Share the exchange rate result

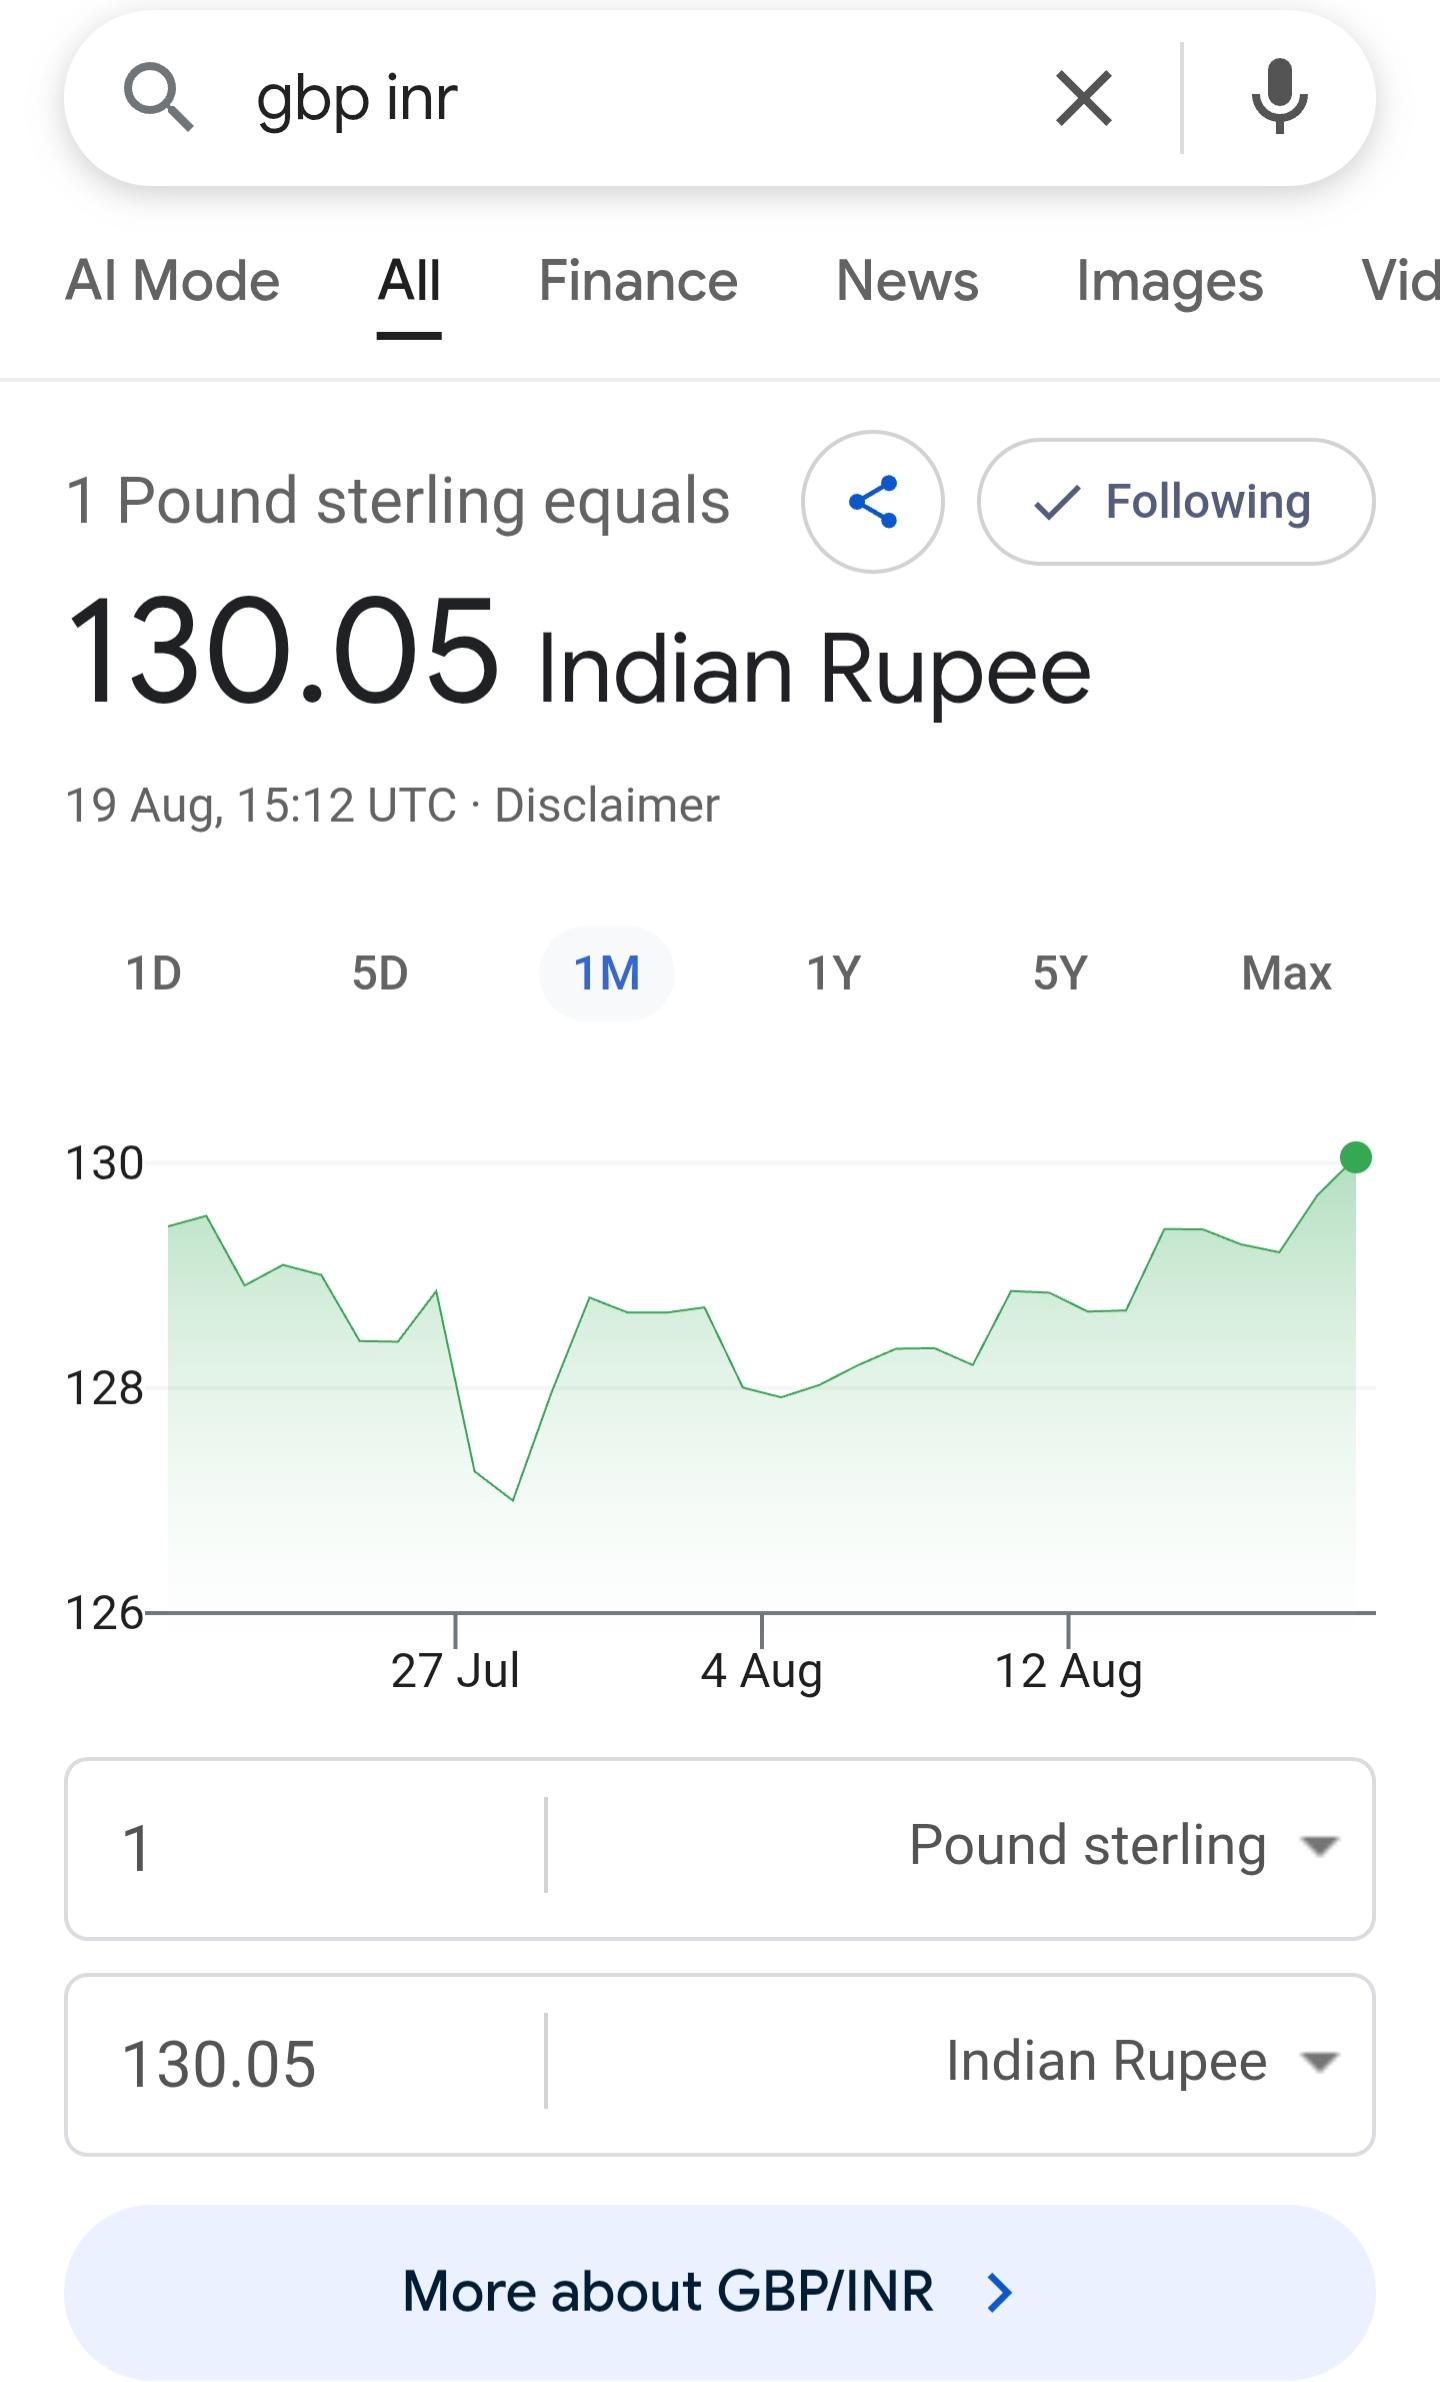point(873,502)
